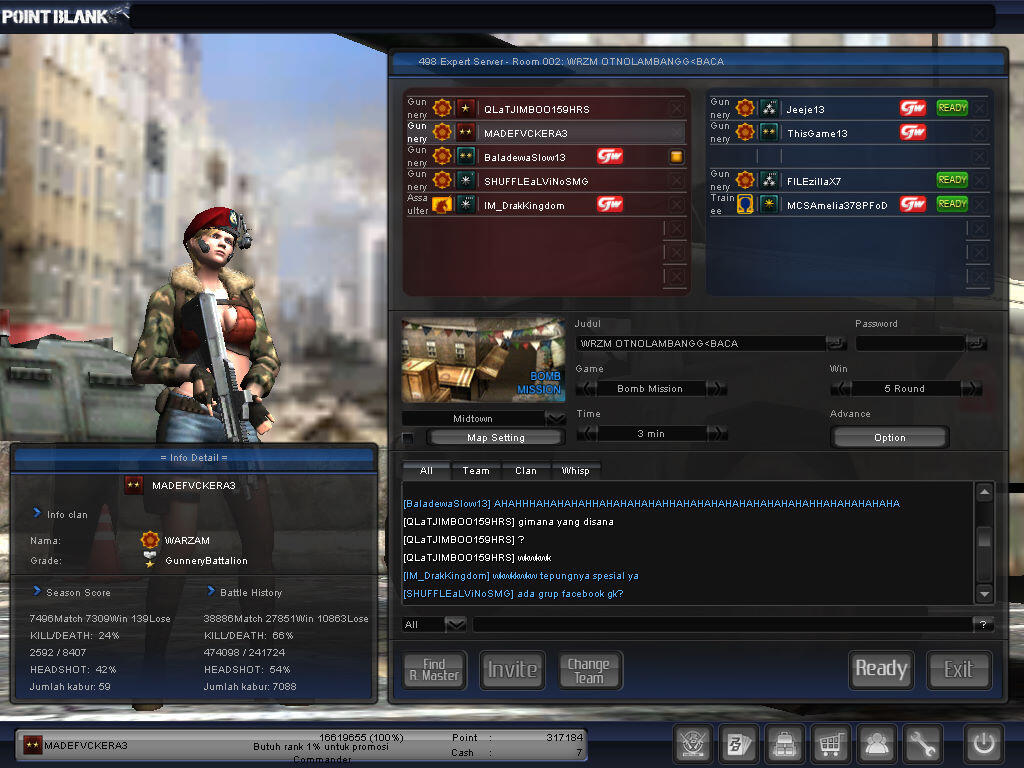This screenshot has height=768, width=1024.
Task: Click the Invite button
Action: point(513,670)
